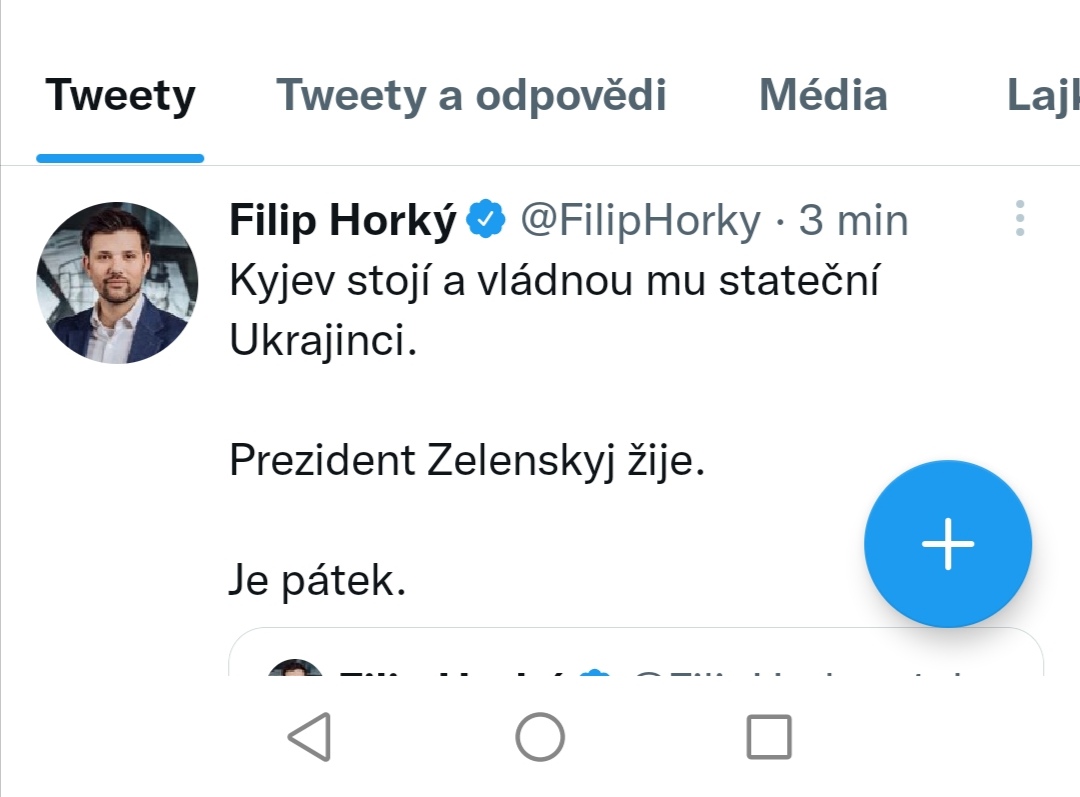Tap the tweet text starting with Kyjev stojí
Image resolution: width=1080 pixels, height=797 pixels.
553,283
